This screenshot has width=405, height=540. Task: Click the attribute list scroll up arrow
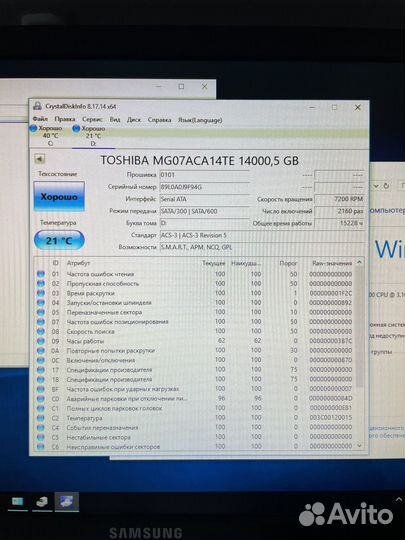click(359, 262)
